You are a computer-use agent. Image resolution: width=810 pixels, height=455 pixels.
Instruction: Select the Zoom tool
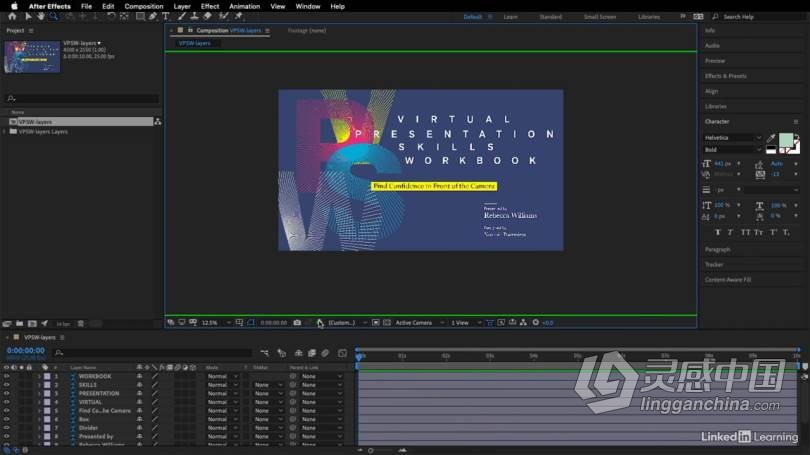[x=53, y=17]
